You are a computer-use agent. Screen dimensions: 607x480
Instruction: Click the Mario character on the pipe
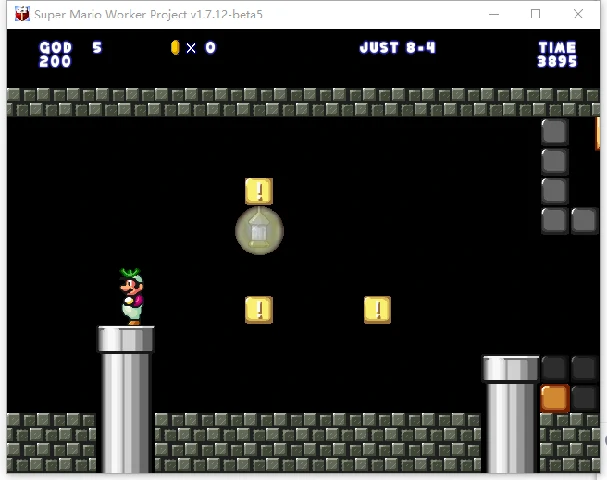(x=131, y=297)
